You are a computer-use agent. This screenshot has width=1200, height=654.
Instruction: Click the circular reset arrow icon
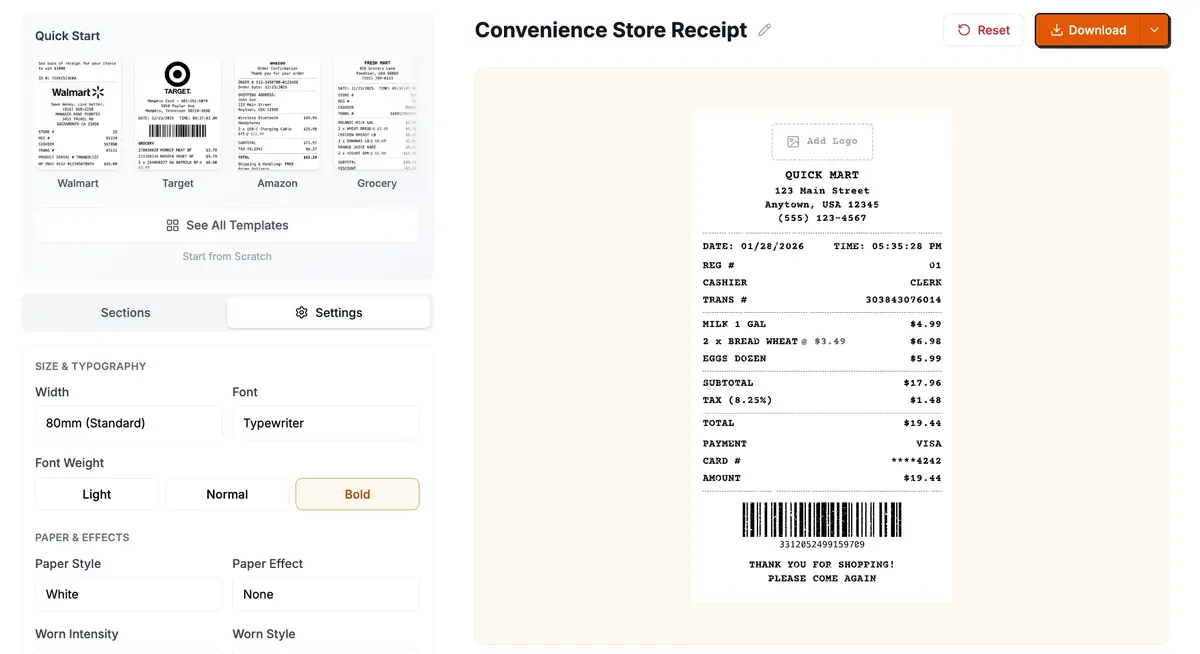963,30
